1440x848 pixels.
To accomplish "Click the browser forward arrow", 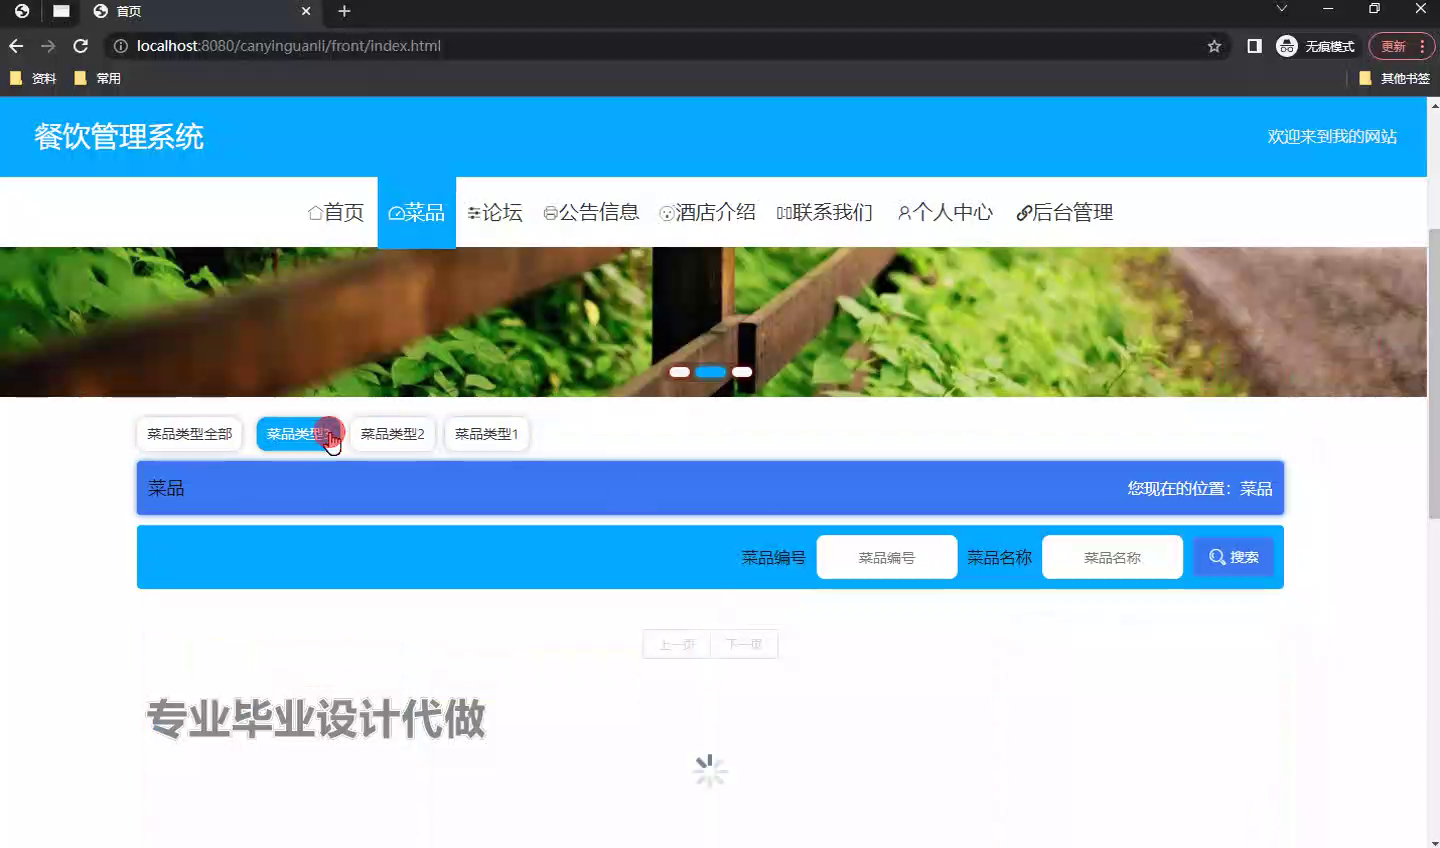I will click(x=48, y=46).
